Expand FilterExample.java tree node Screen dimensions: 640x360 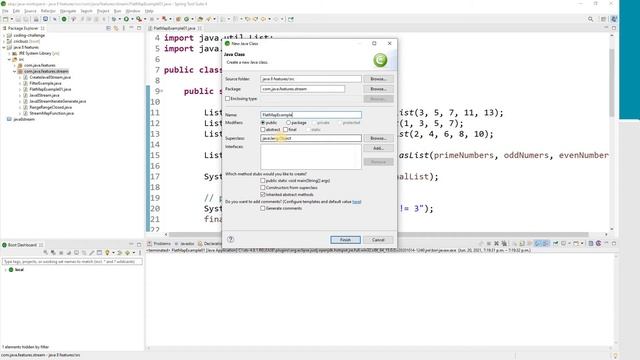[20, 83]
